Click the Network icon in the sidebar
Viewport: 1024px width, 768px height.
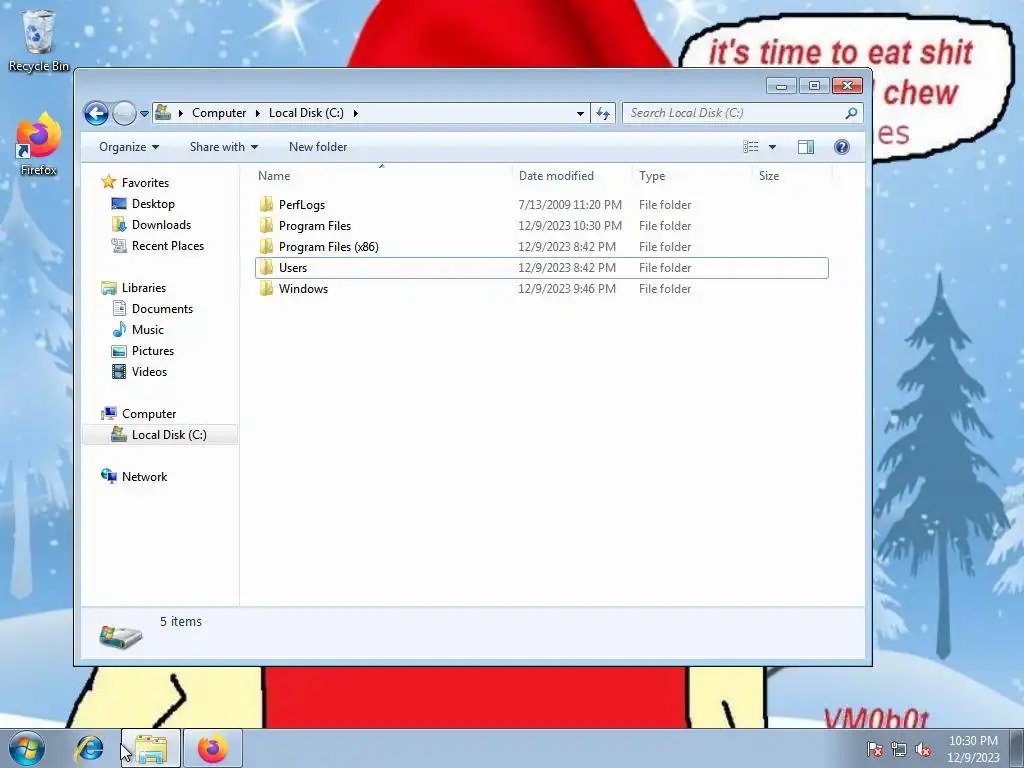[109, 475]
